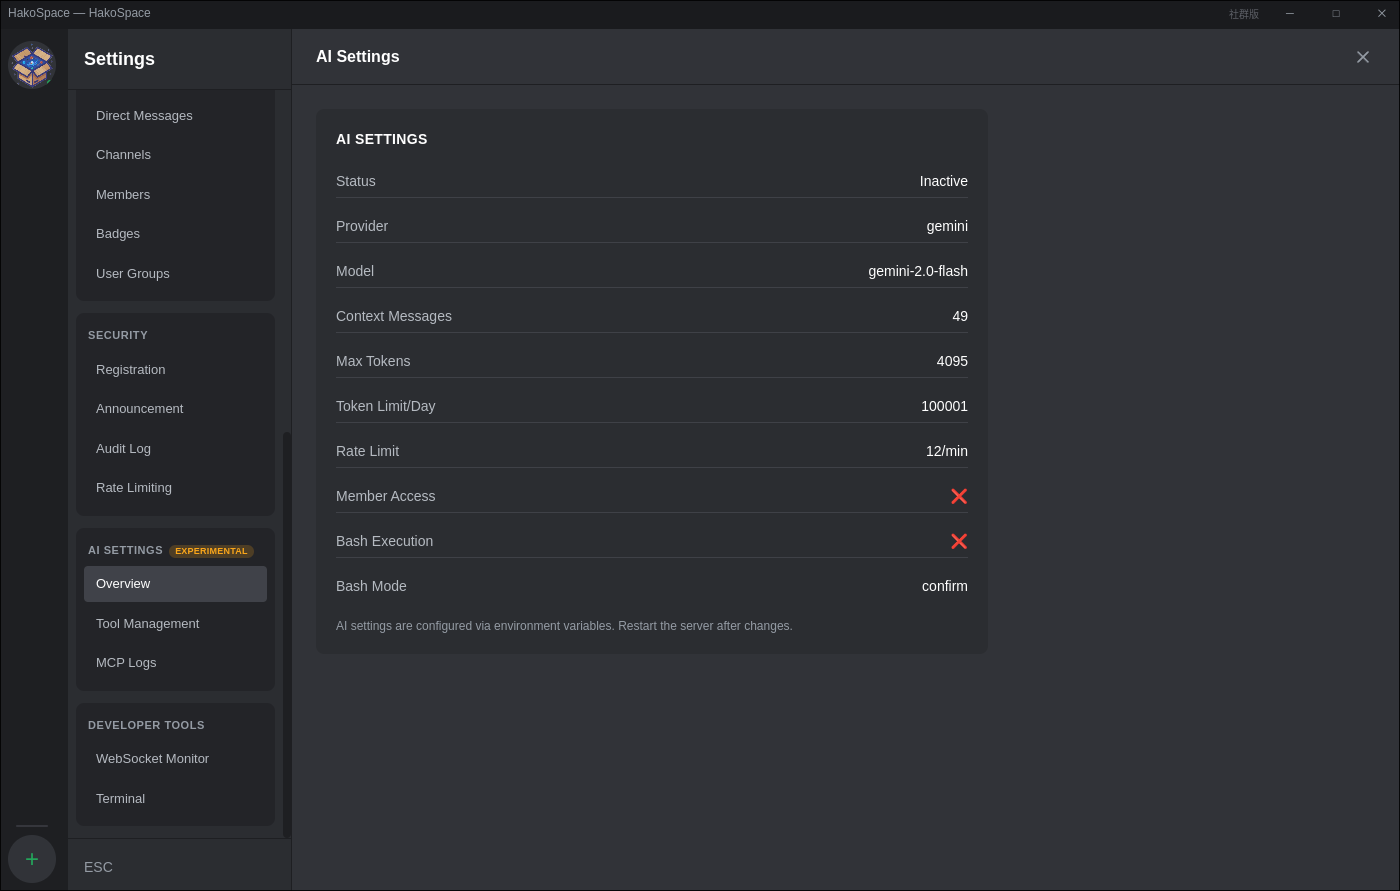
Task: Open the Badges settings section
Action: (118, 233)
